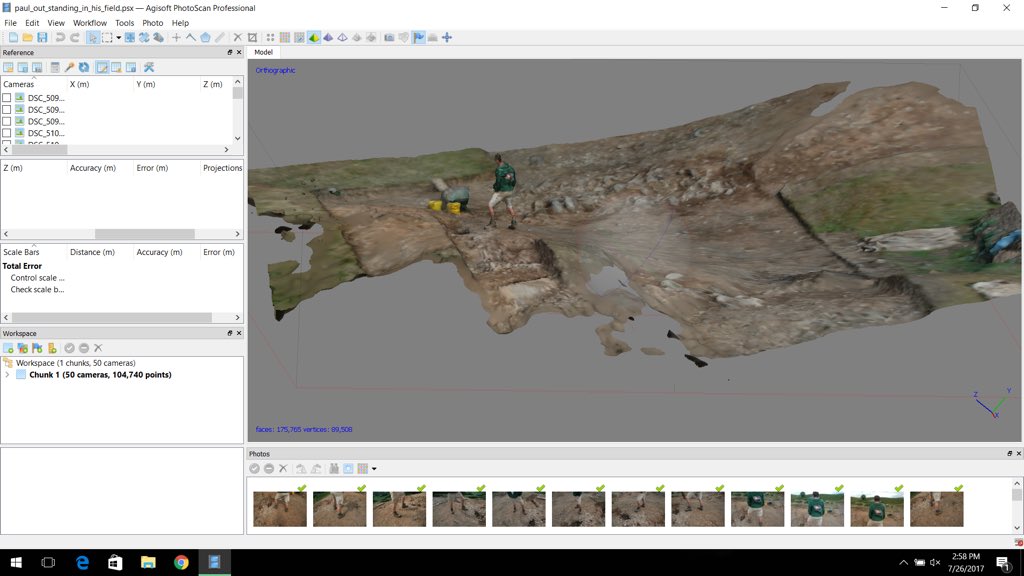Open the selection tool dropdown arrow
This screenshot has width=1024, height=576.
click(118, 38)
